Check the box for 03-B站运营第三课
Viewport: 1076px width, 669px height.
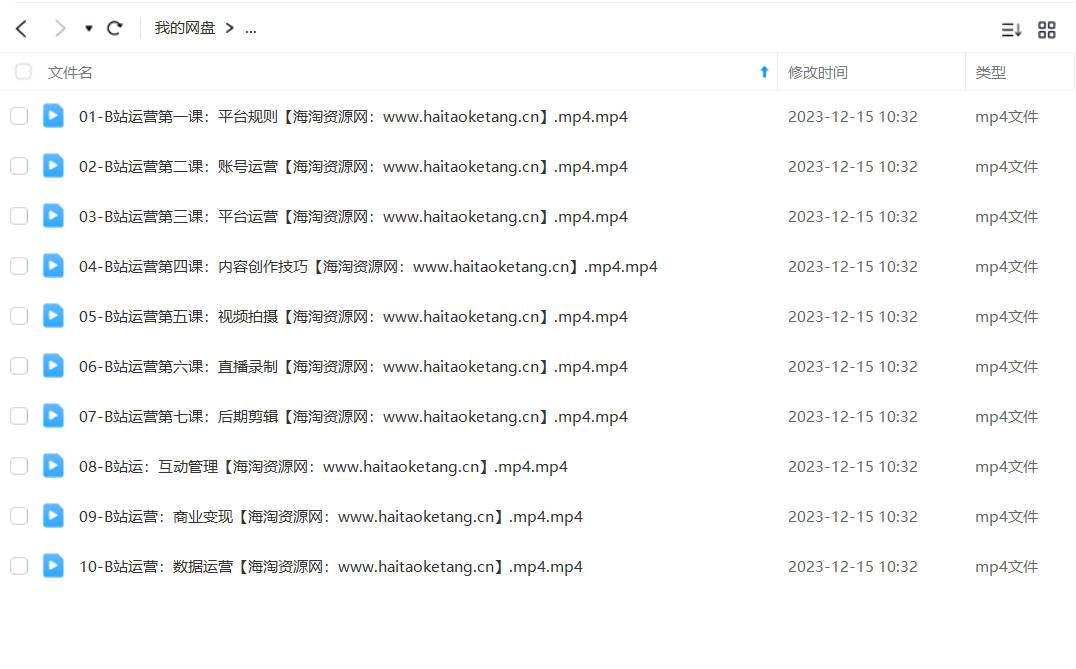(19, 216)
